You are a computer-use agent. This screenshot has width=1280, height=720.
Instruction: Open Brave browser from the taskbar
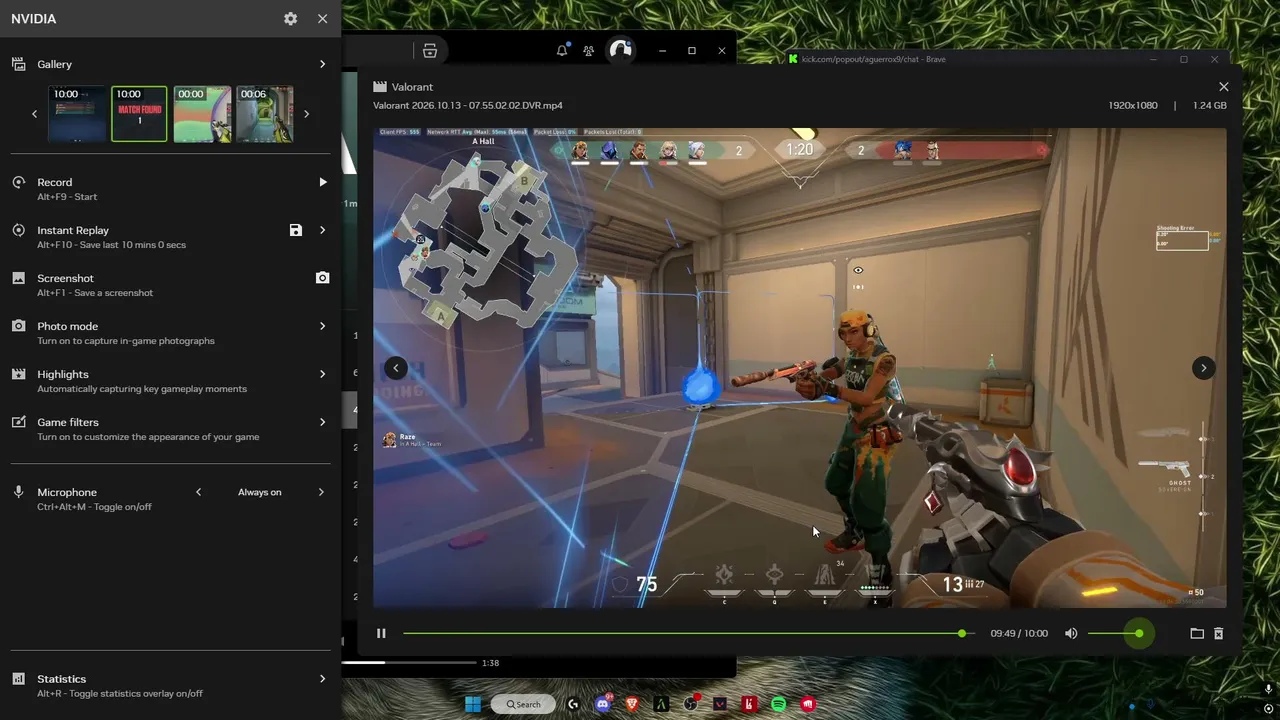[632, 704]
